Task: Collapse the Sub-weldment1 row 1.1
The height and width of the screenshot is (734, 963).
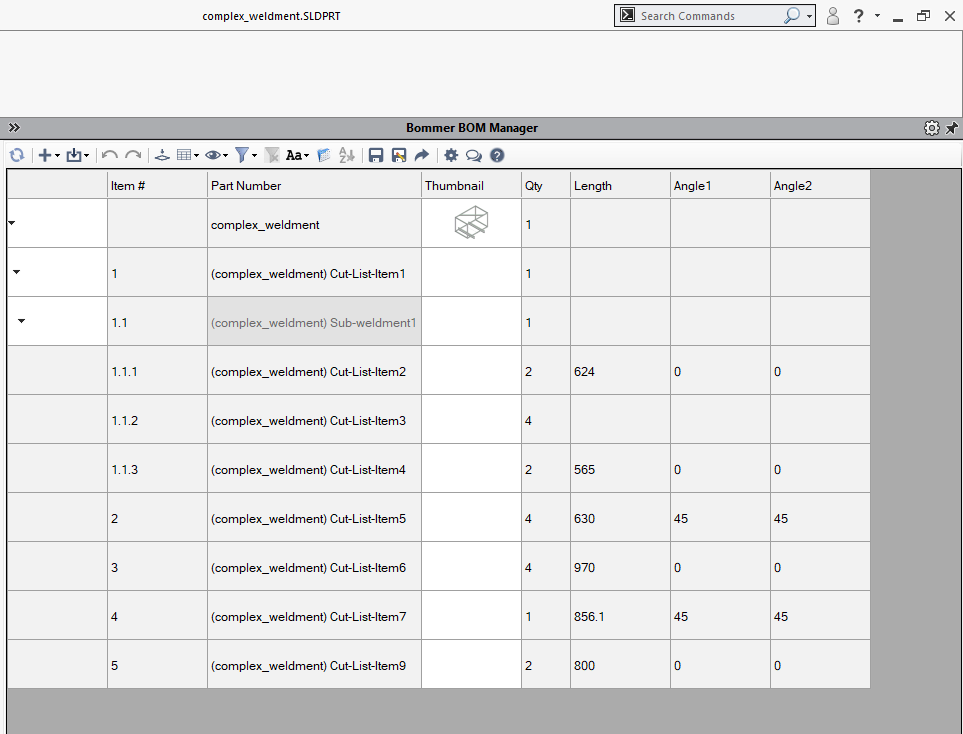Action: 21,321
